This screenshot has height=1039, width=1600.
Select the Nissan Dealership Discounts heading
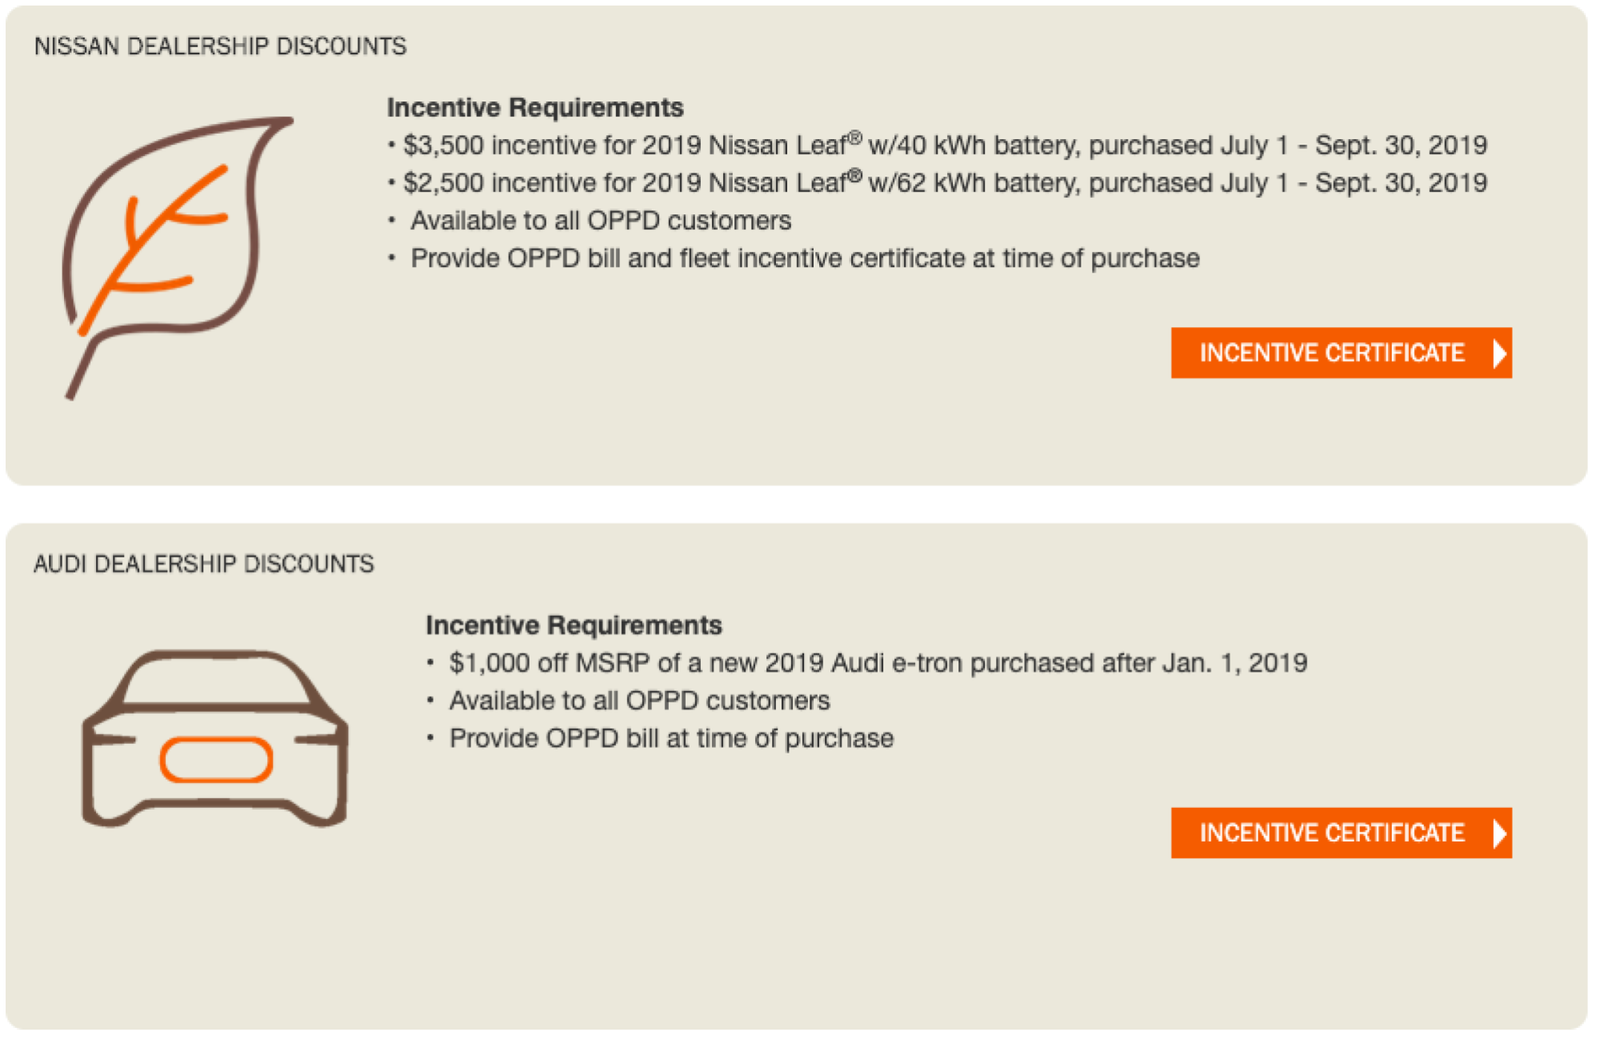pos(220,46)
